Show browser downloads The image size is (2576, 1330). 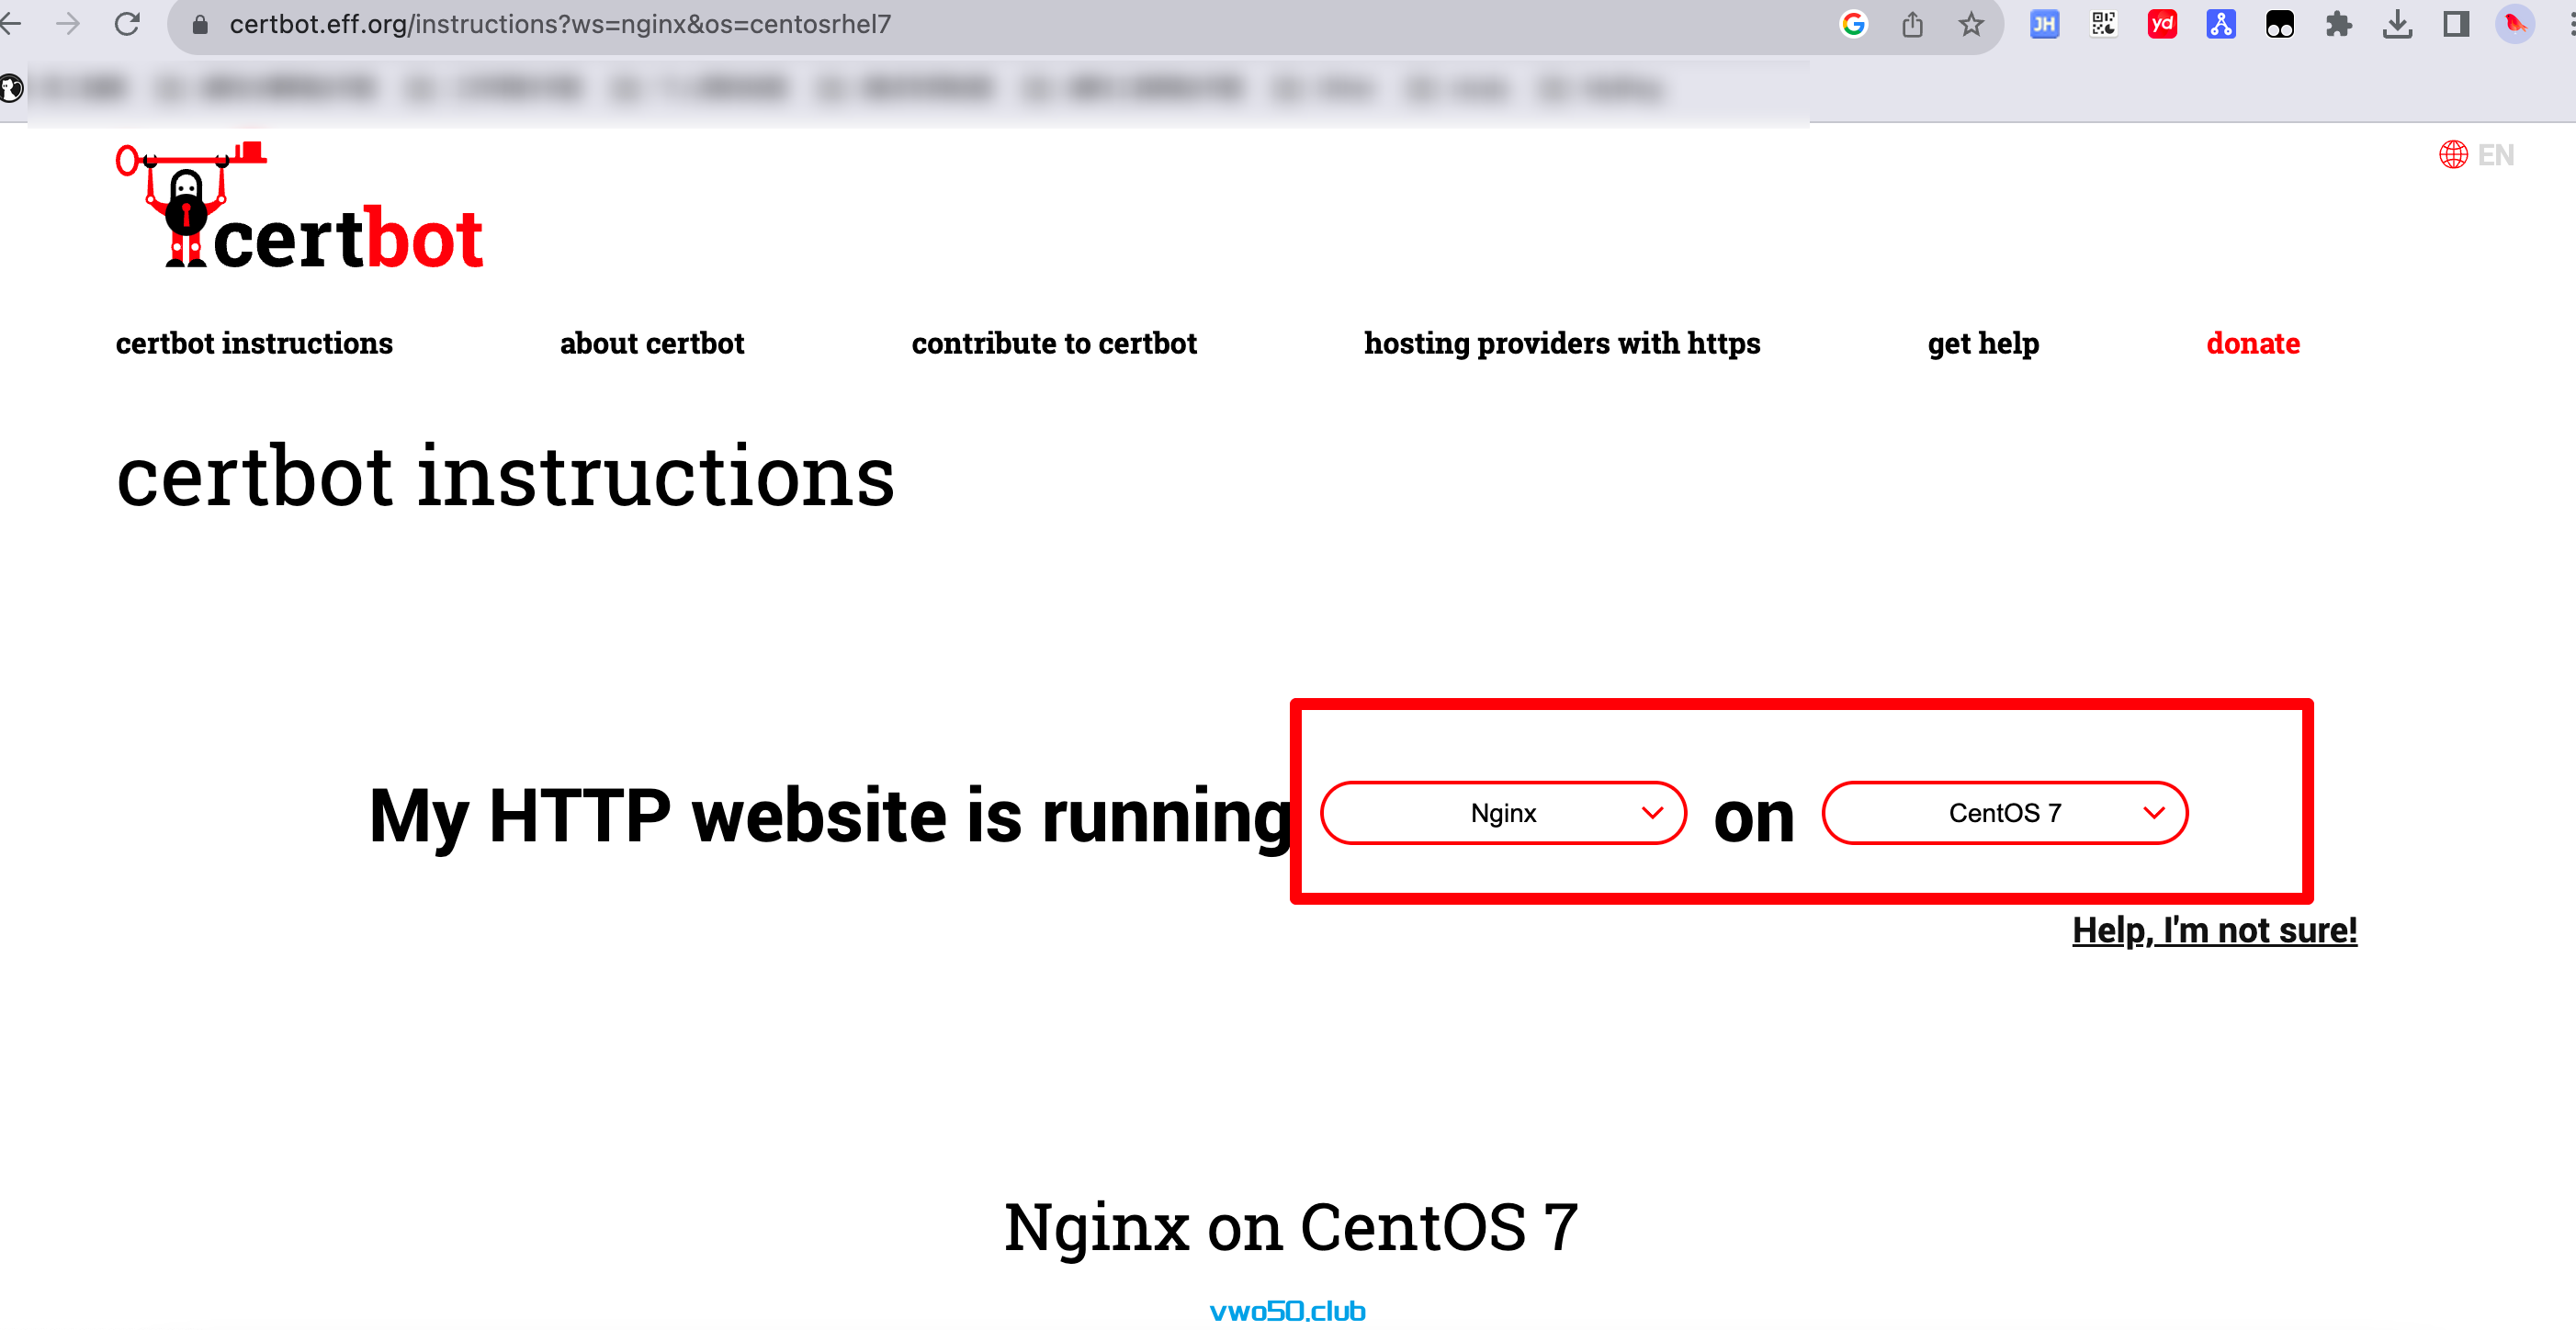[x=2398, y=24]
